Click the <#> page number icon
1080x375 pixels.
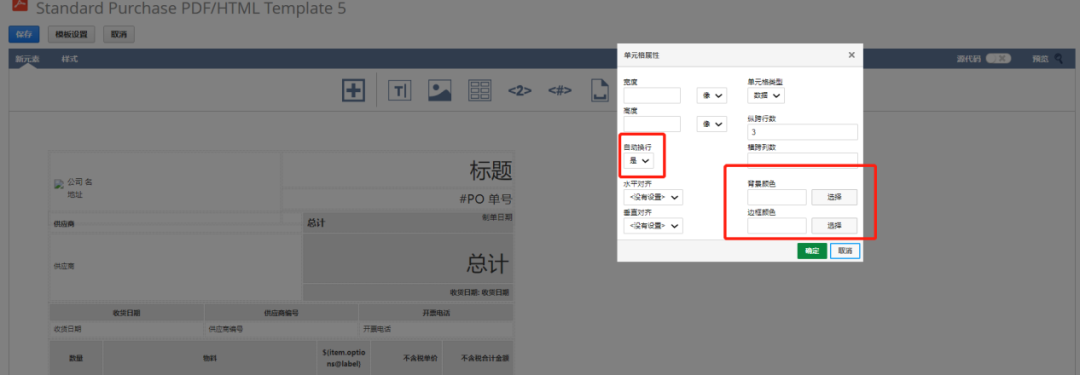[x=559, y=90]
